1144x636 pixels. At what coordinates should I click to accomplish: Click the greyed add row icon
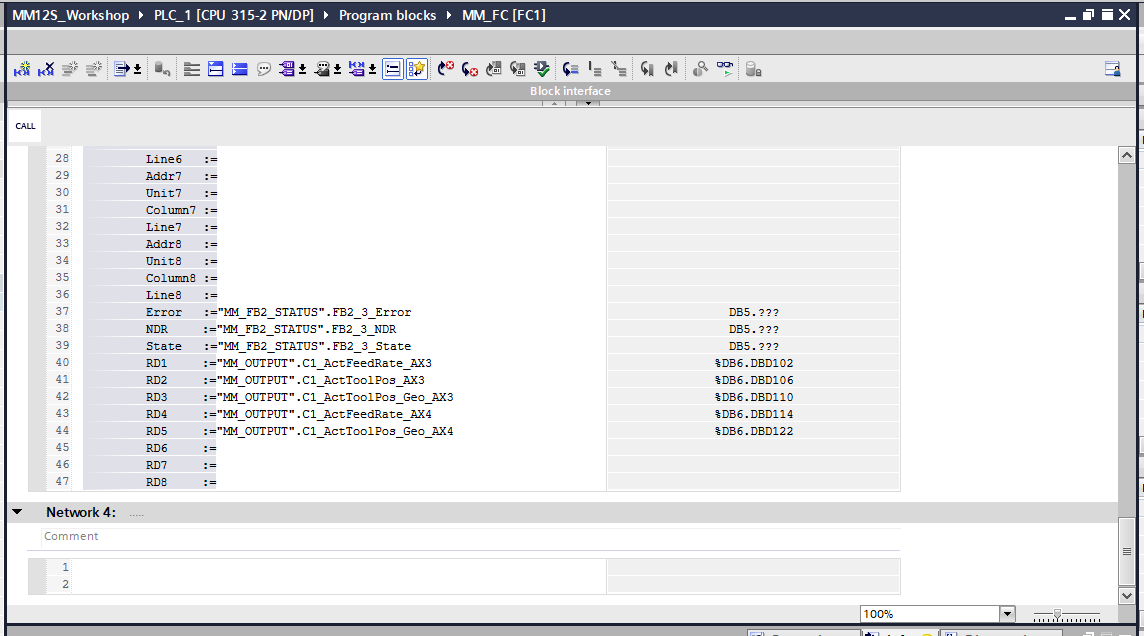tap(94, 69)
